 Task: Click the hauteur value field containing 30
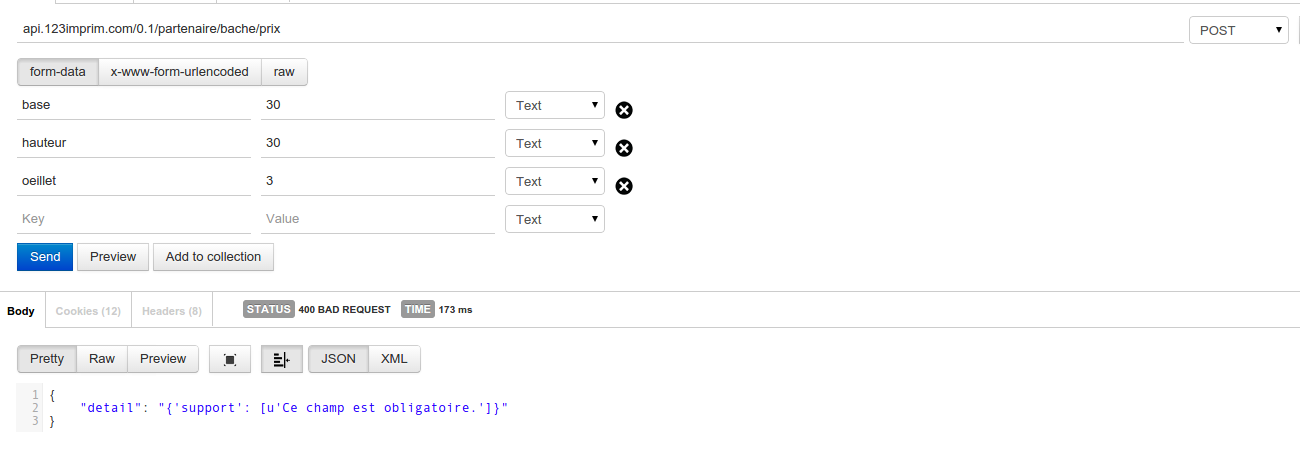click(378, 143)
